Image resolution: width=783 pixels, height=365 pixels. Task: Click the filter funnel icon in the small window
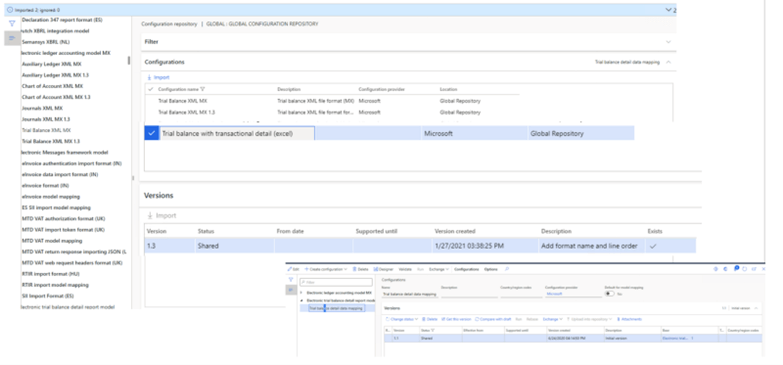[291, 280]
